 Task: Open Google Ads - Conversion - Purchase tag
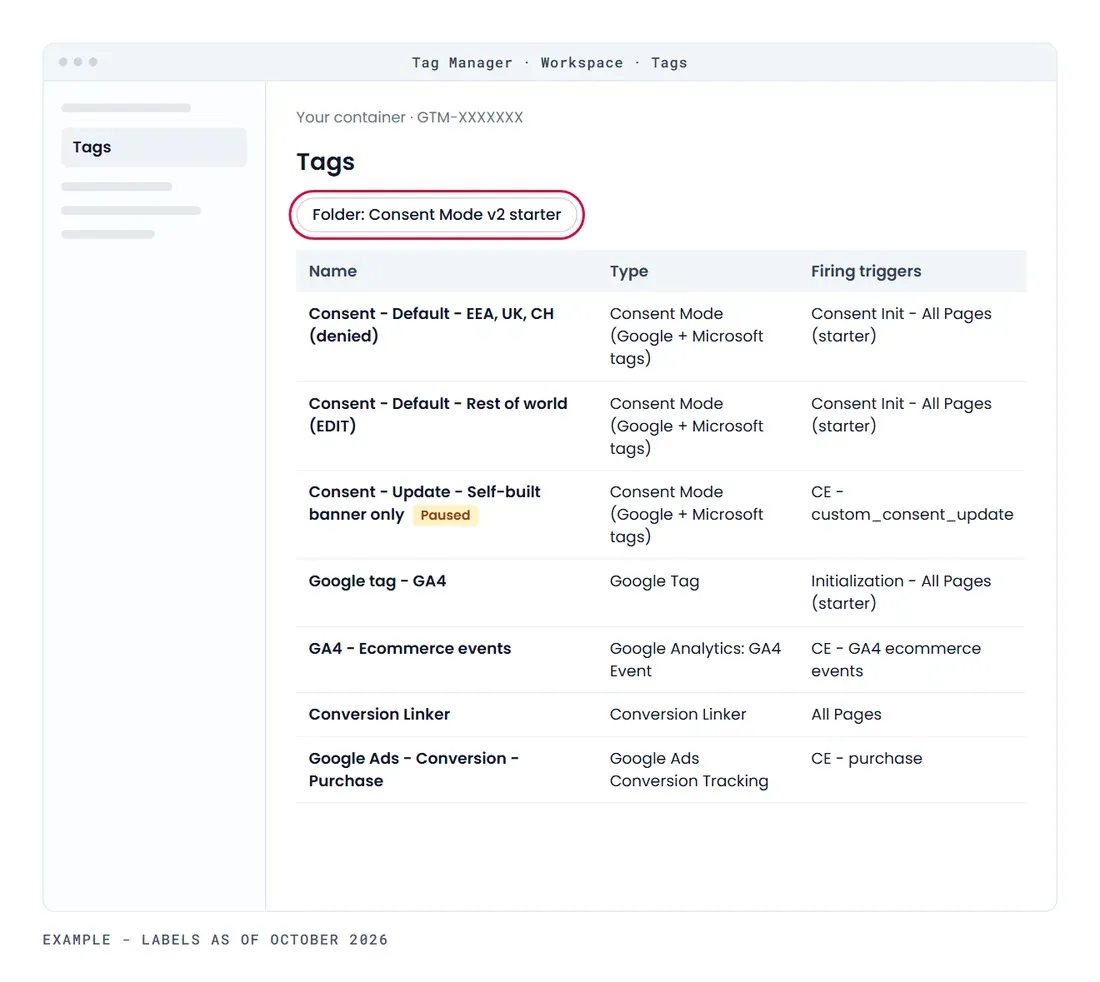tap(413, 769)
